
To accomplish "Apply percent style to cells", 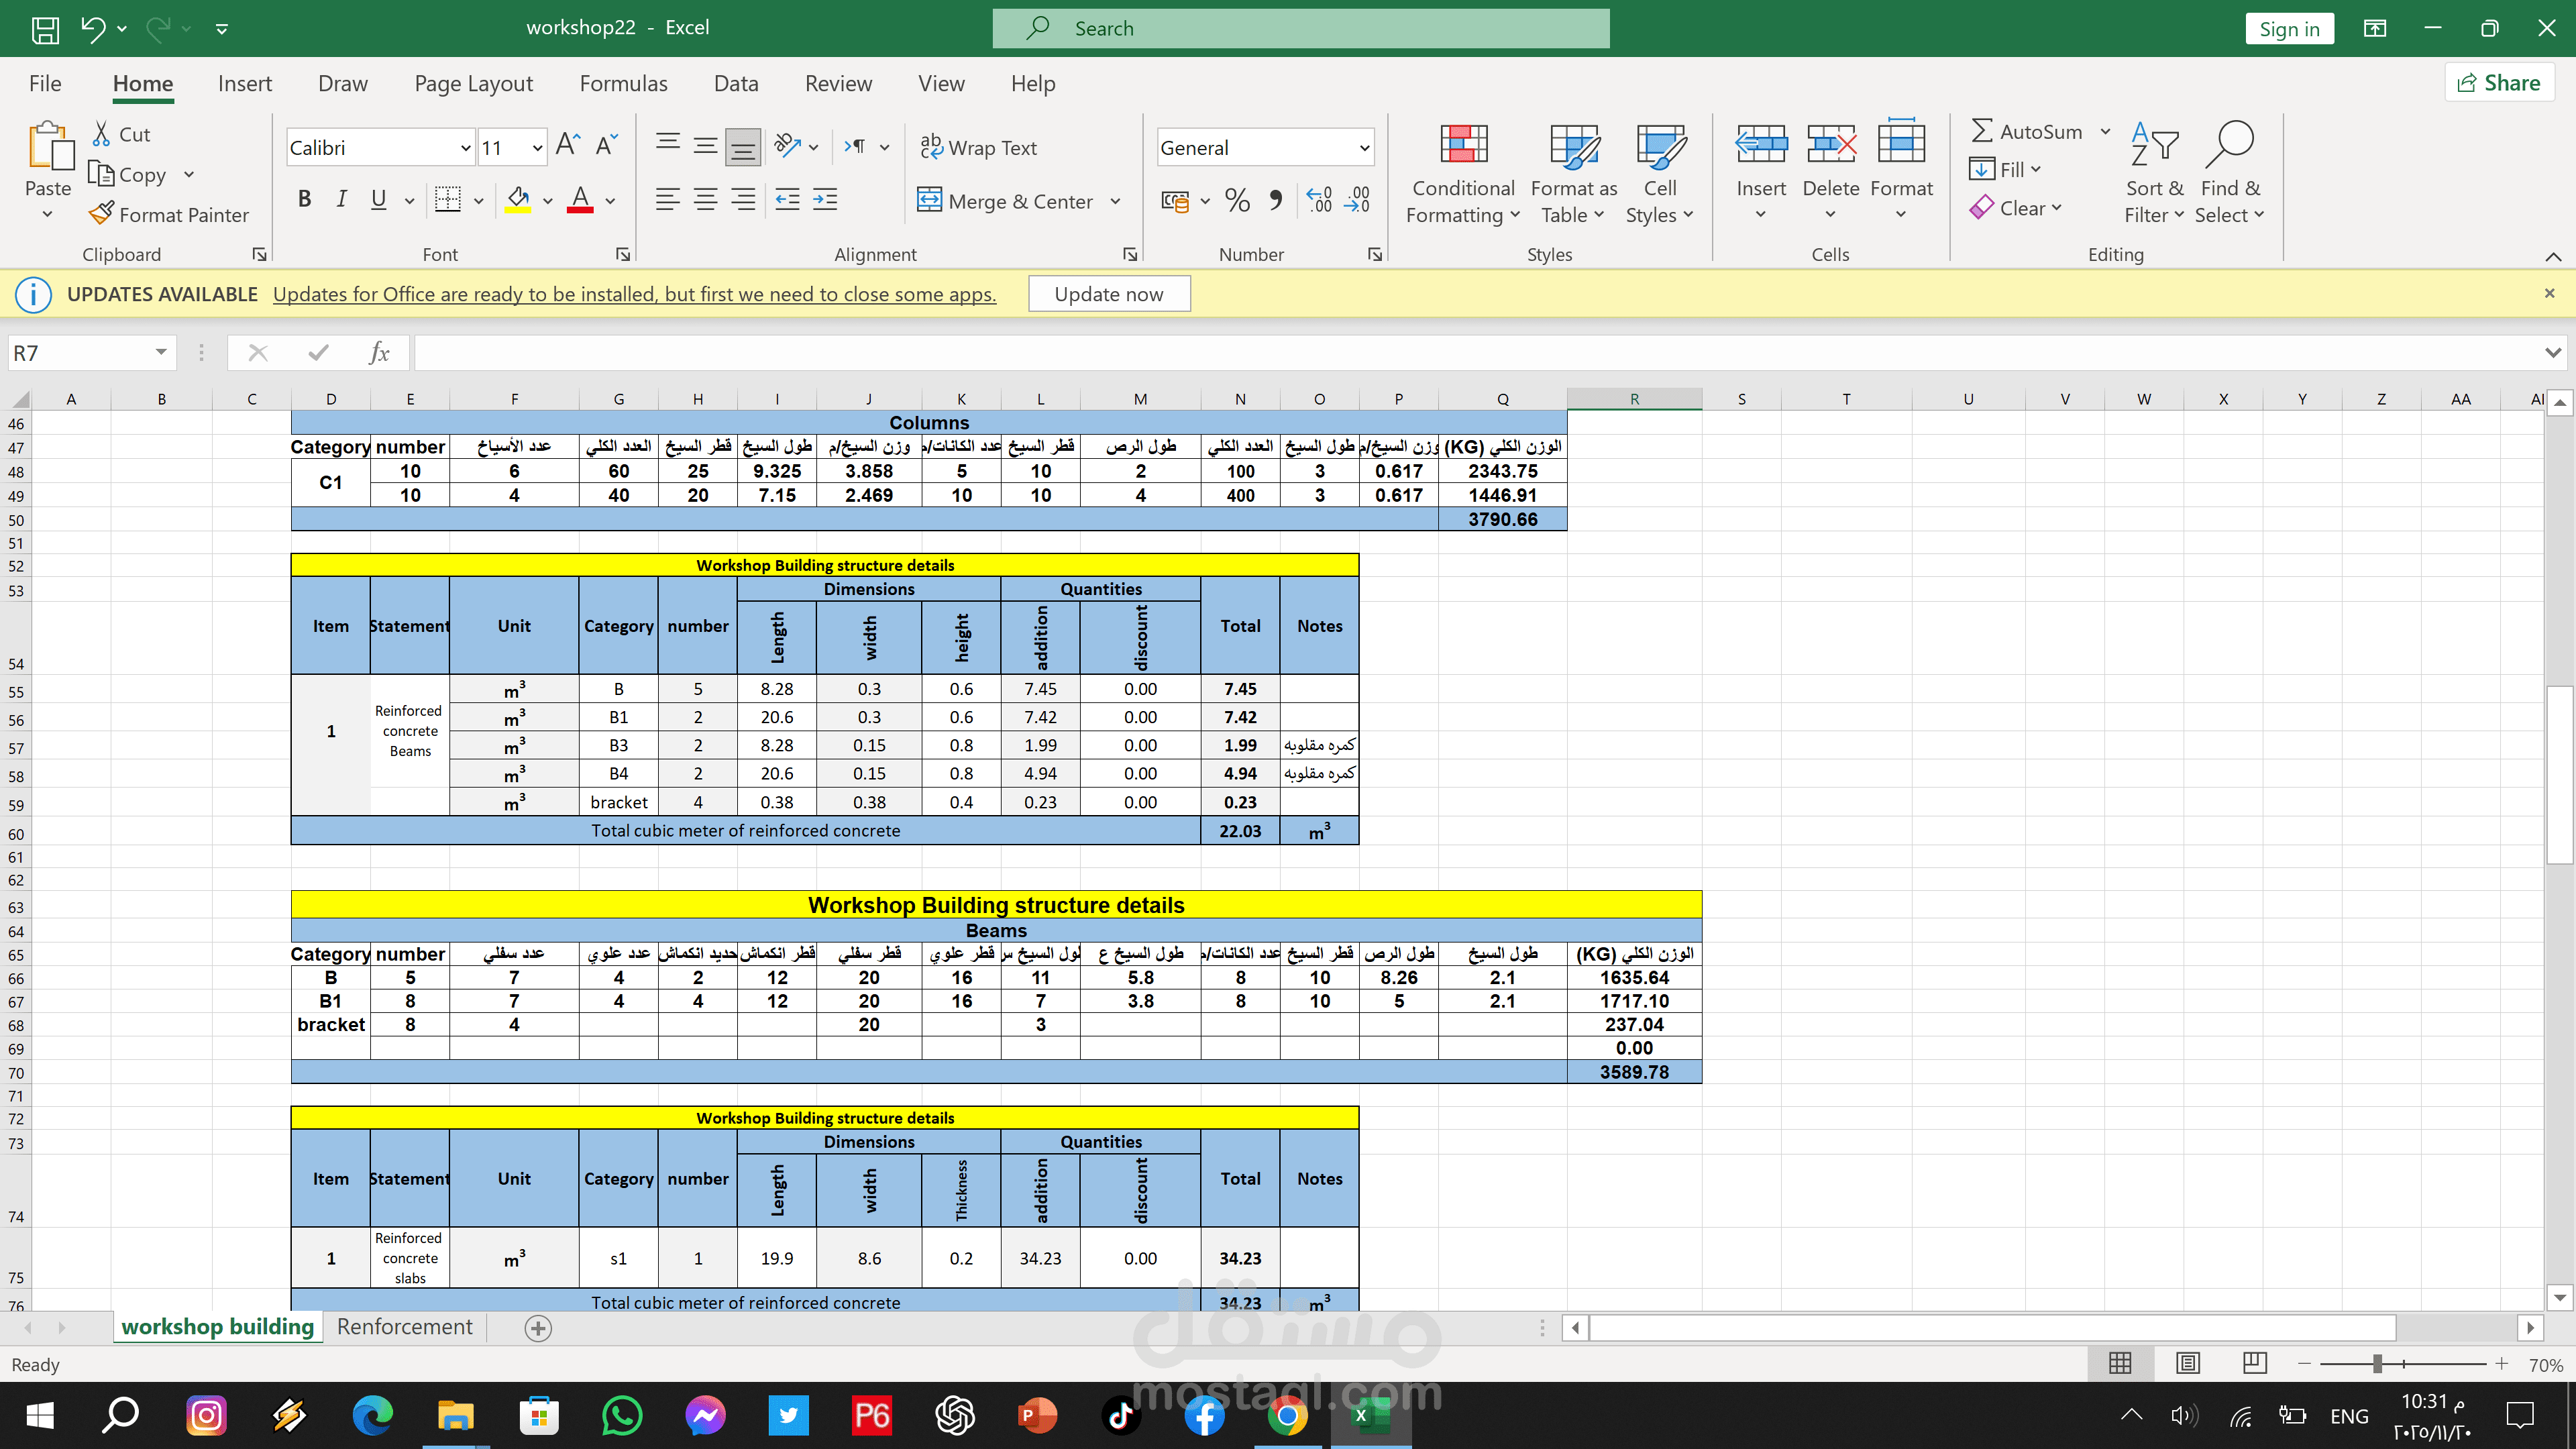I will [1237, 200].
